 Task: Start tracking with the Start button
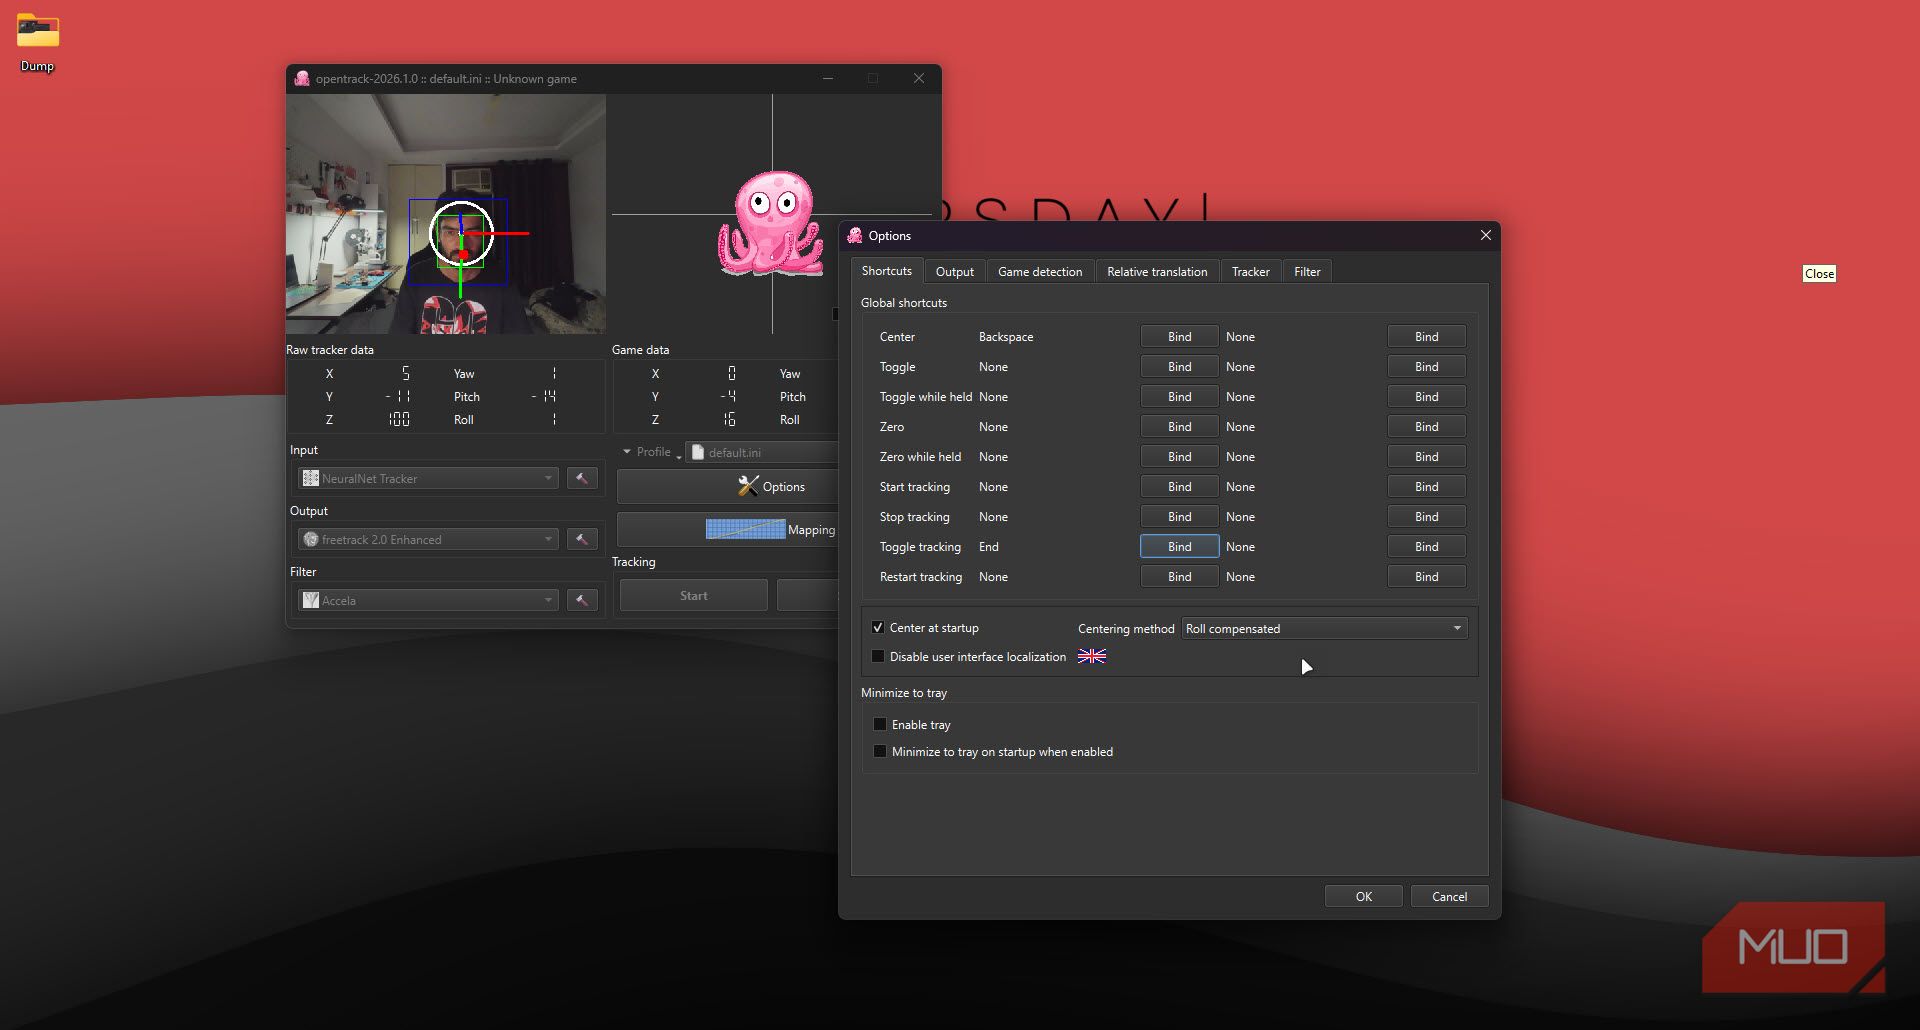pyautogui.click(x=693, y=596)
